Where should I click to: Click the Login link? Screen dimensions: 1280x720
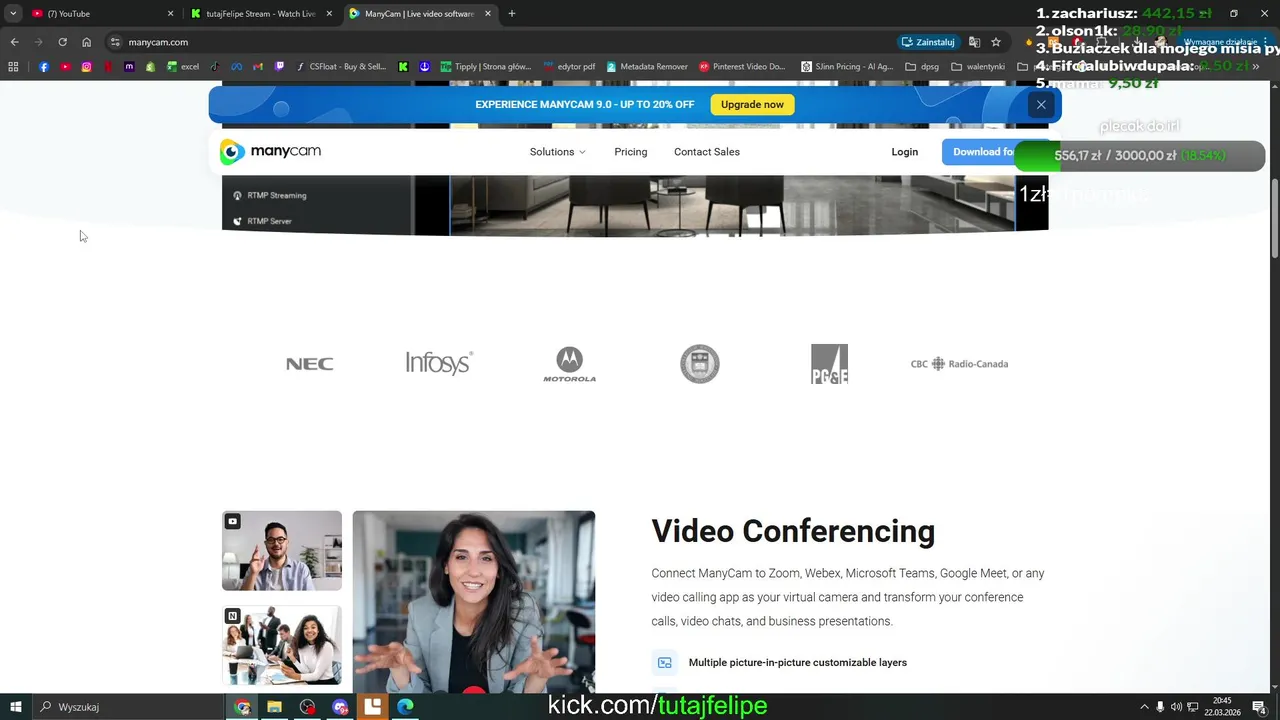click(905, 152)
